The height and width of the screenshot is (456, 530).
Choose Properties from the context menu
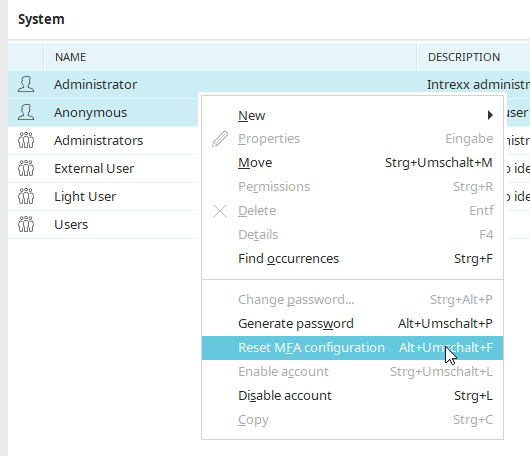(352, 139)
